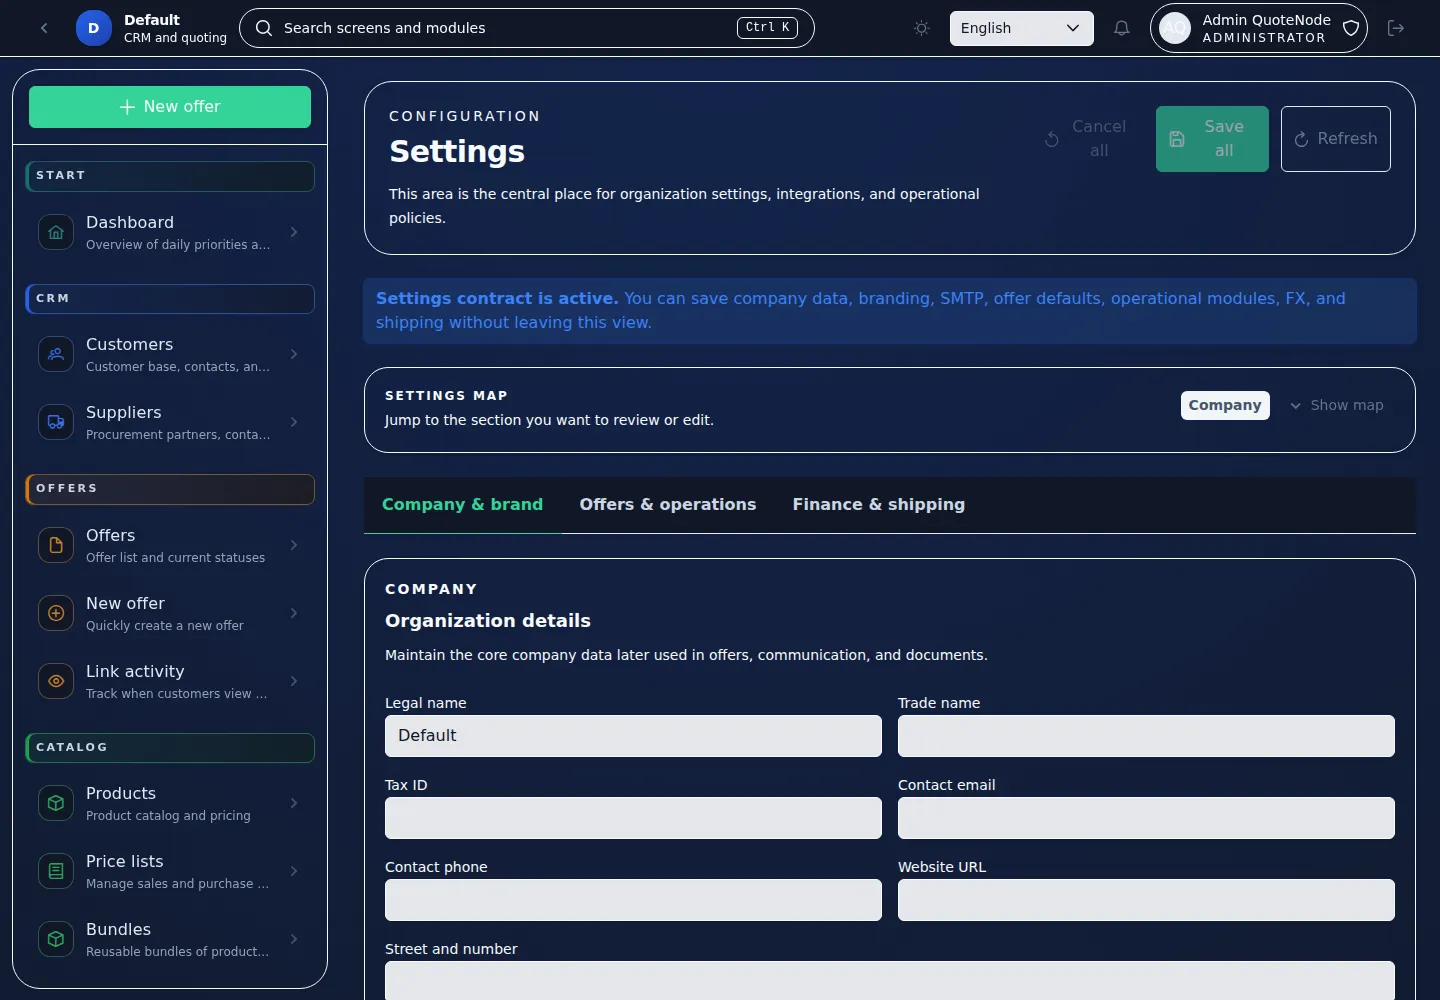Click the logout icon in header
Screen dimensions: 1440x1000
1396,28
